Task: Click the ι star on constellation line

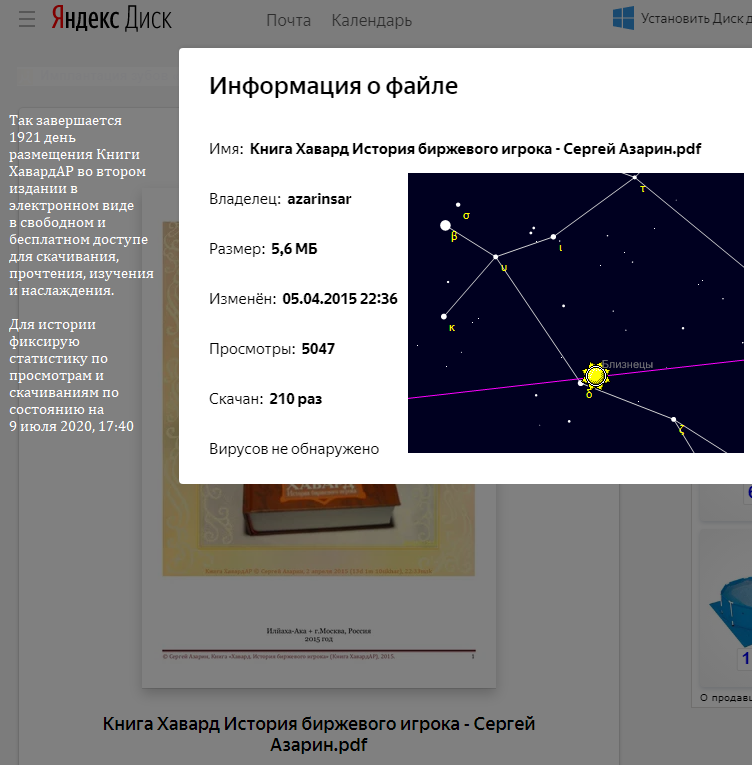Action: pyautogui.click(x=553, y=237)
